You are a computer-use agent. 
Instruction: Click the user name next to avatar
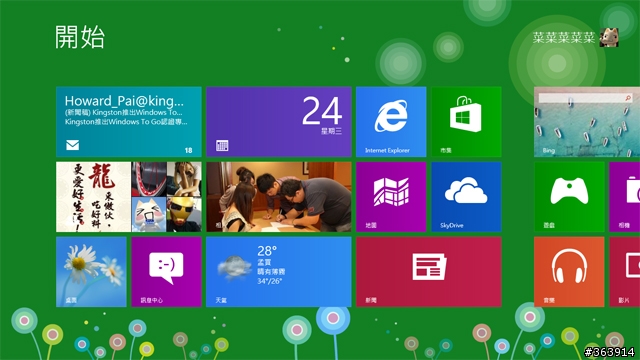(x=564, y=38)
